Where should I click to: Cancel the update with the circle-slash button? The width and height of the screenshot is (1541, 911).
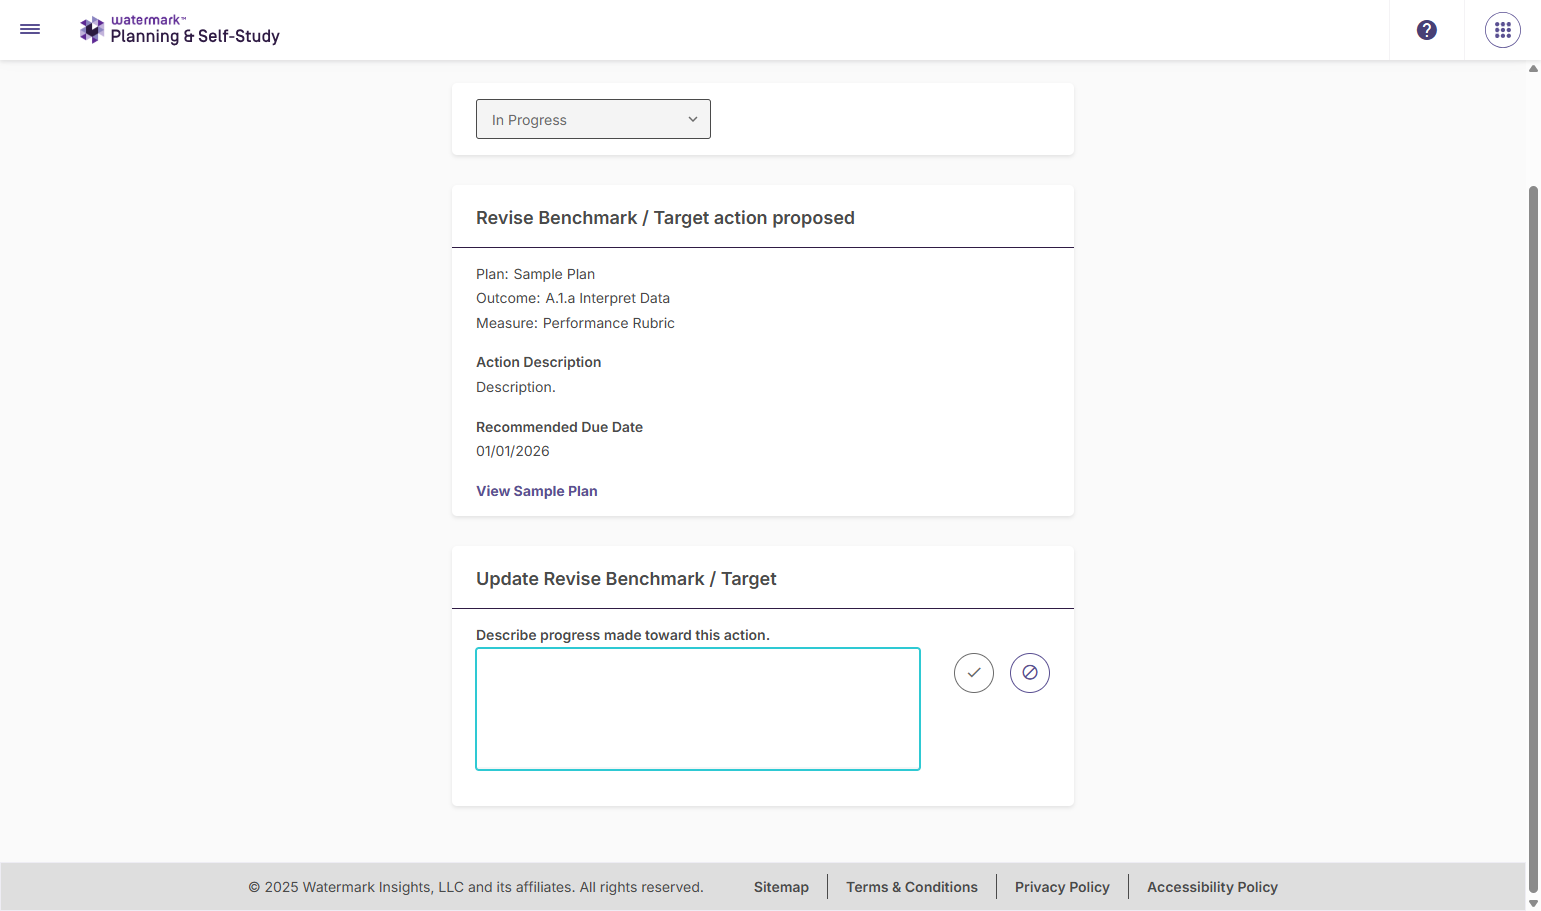pos(1030,673)
